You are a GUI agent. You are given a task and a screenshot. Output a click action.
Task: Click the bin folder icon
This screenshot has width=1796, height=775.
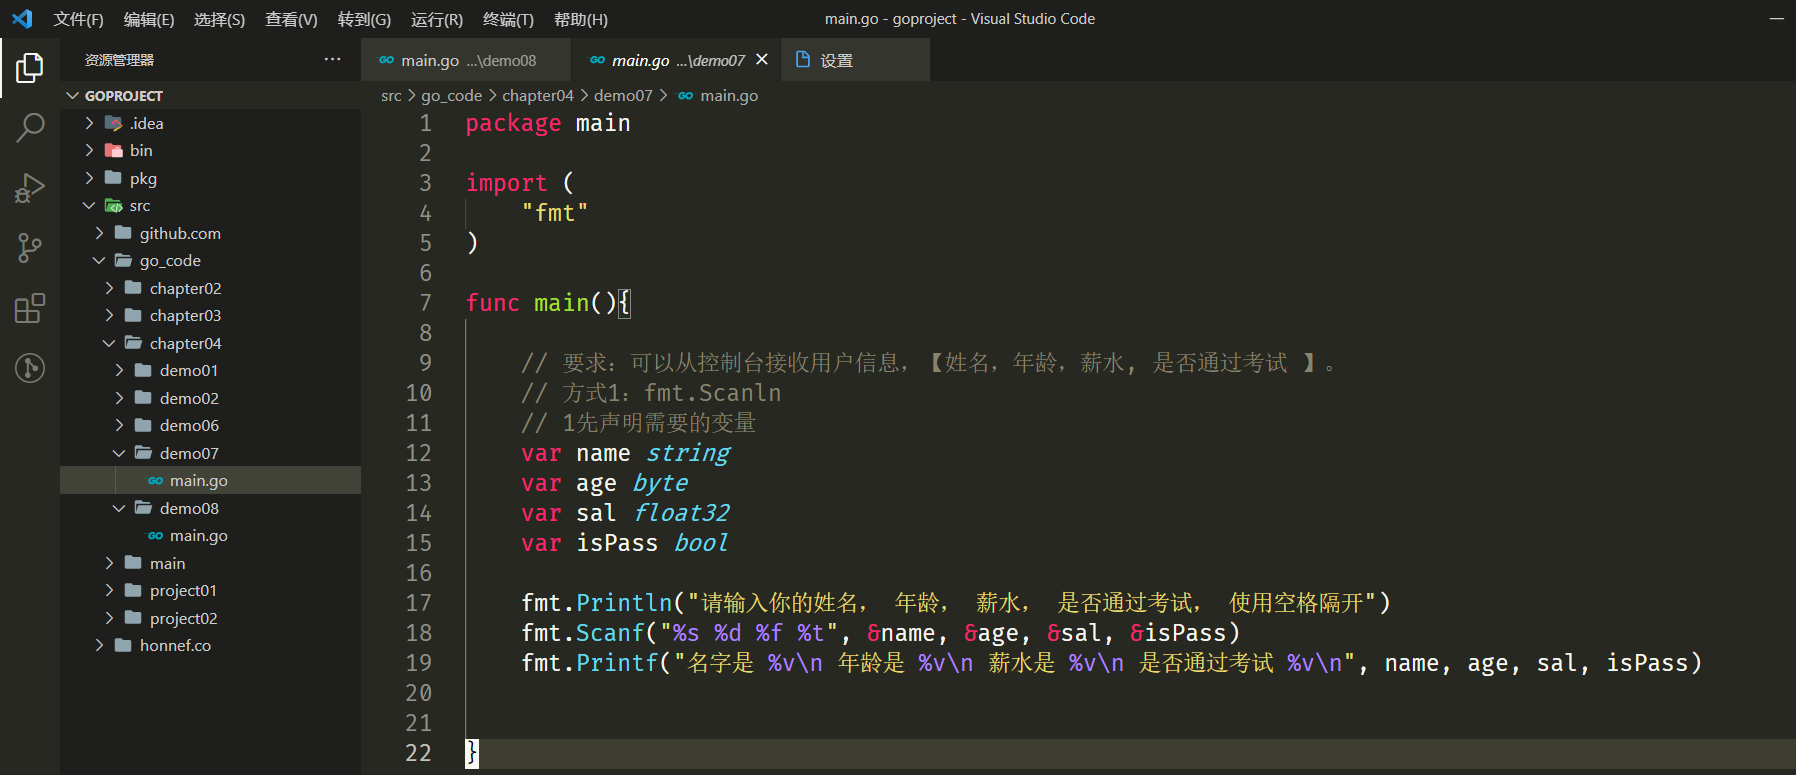[113, 150]
